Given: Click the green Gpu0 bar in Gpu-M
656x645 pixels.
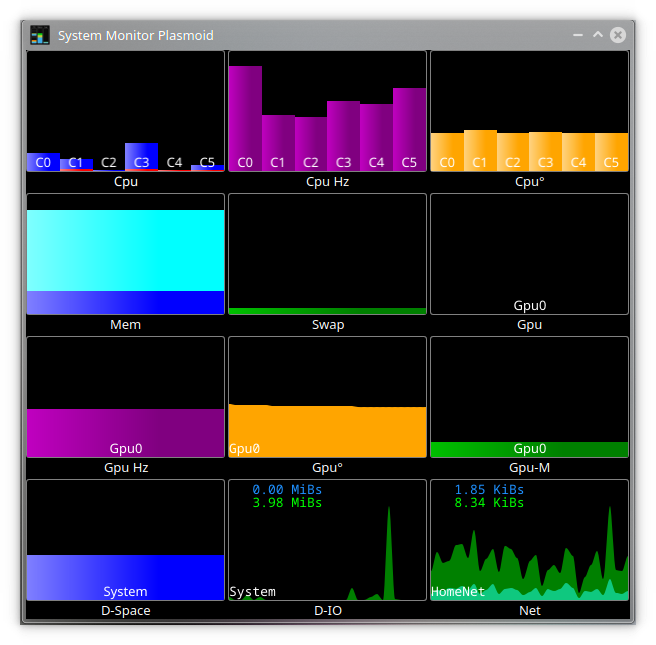Looking at the screenshot, I should point(530,449).
